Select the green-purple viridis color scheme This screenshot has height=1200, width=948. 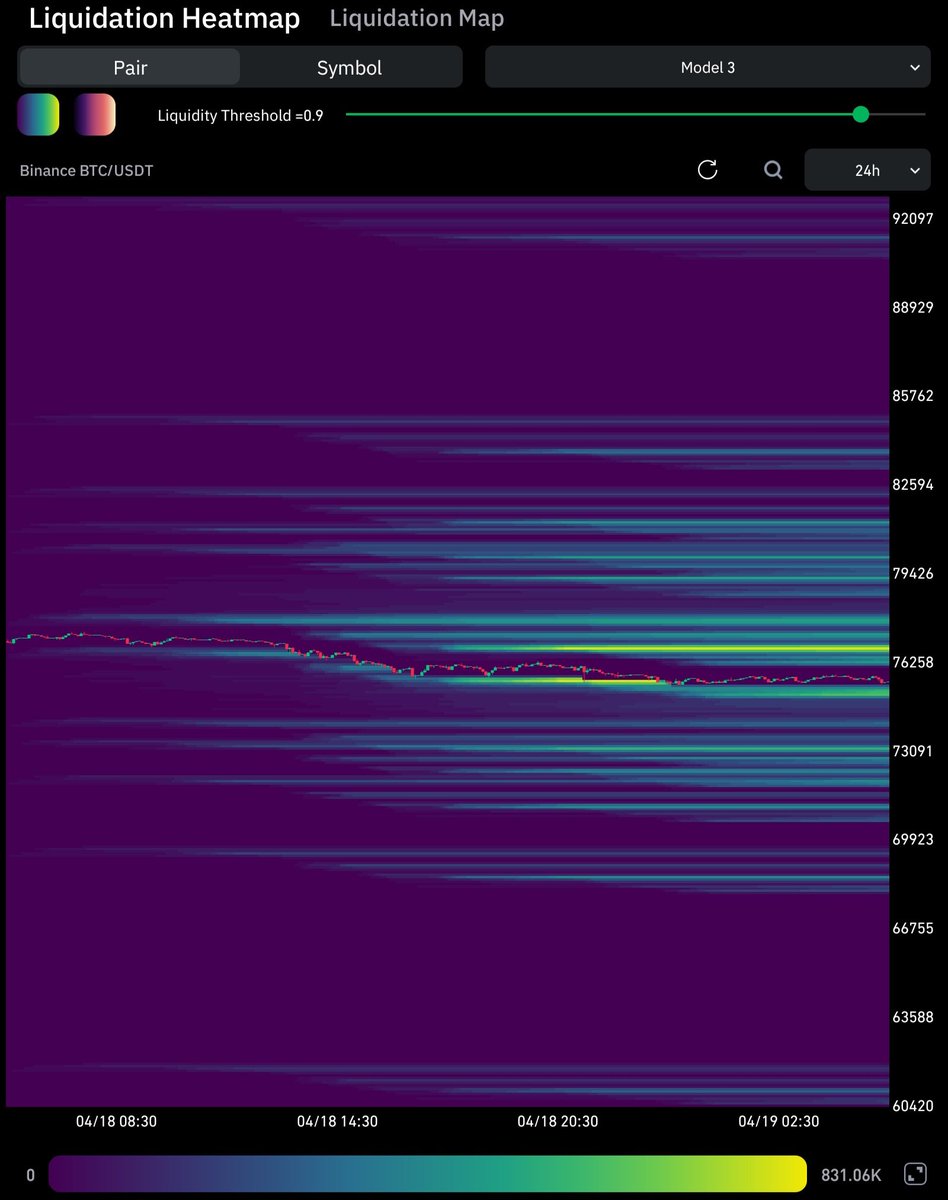38,115
